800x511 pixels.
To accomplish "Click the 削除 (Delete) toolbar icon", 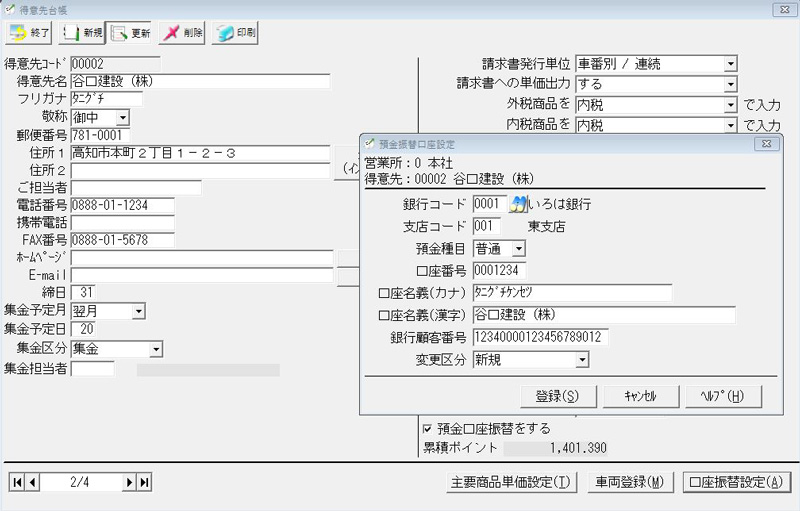I will 182,33.
